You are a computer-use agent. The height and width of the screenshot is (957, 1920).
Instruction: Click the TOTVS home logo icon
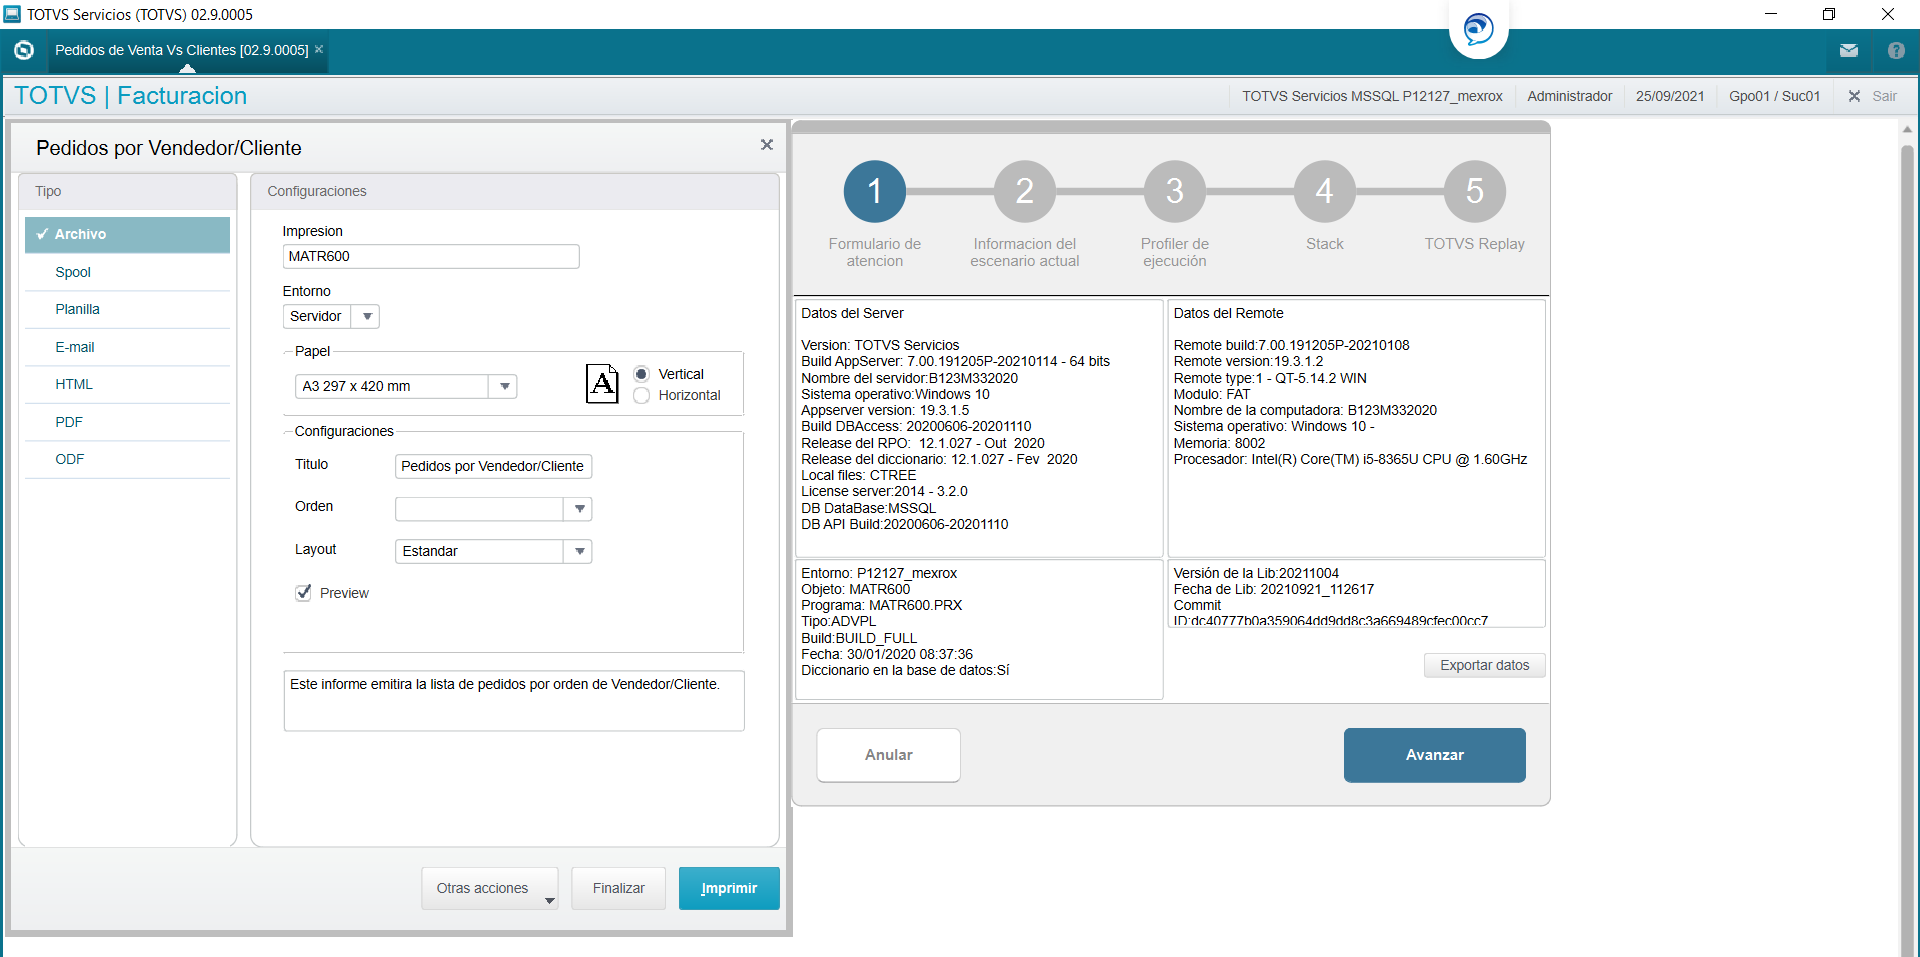(24, 50)
